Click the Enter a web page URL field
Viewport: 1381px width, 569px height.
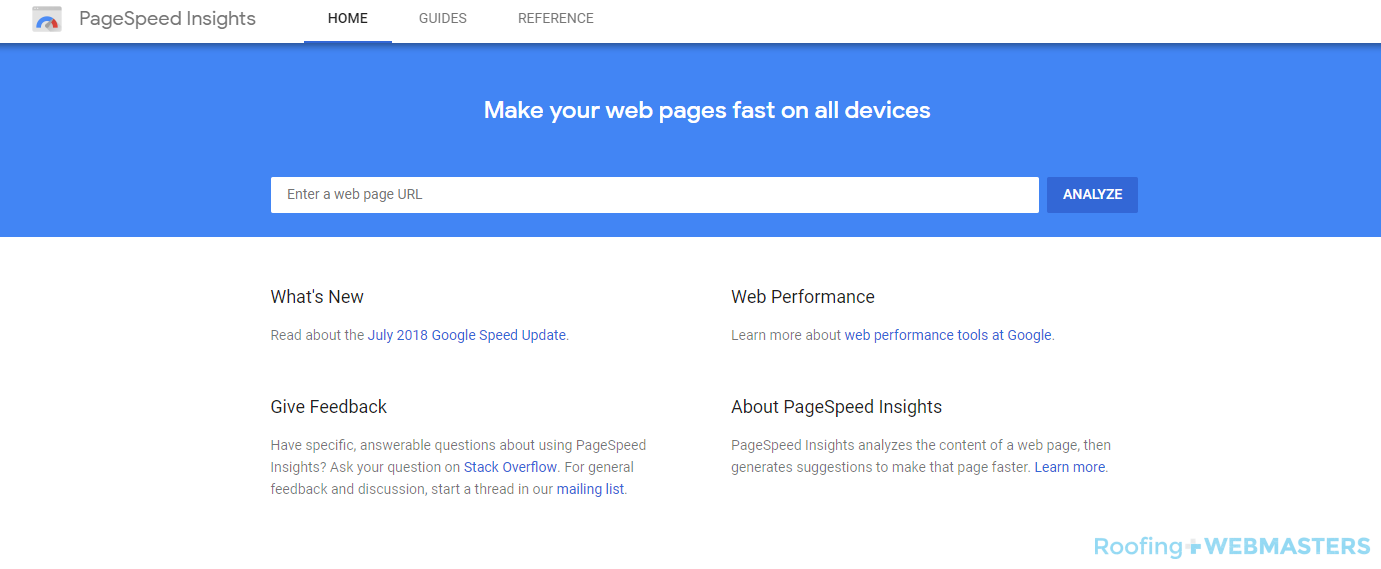(654, 195)
